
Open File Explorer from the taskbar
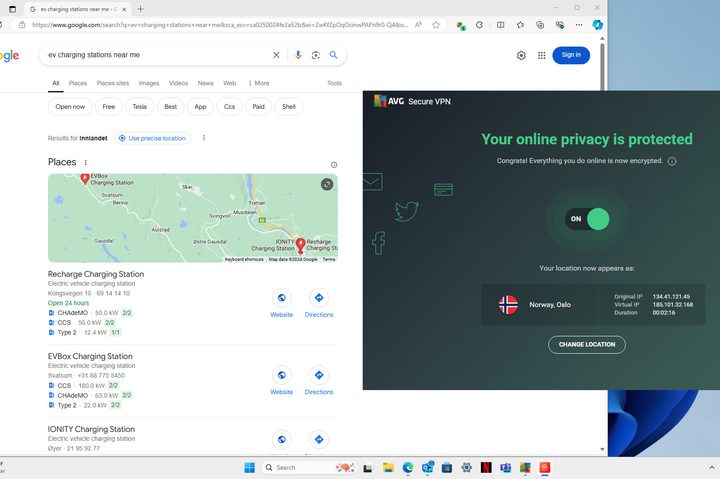pos(388,468)
